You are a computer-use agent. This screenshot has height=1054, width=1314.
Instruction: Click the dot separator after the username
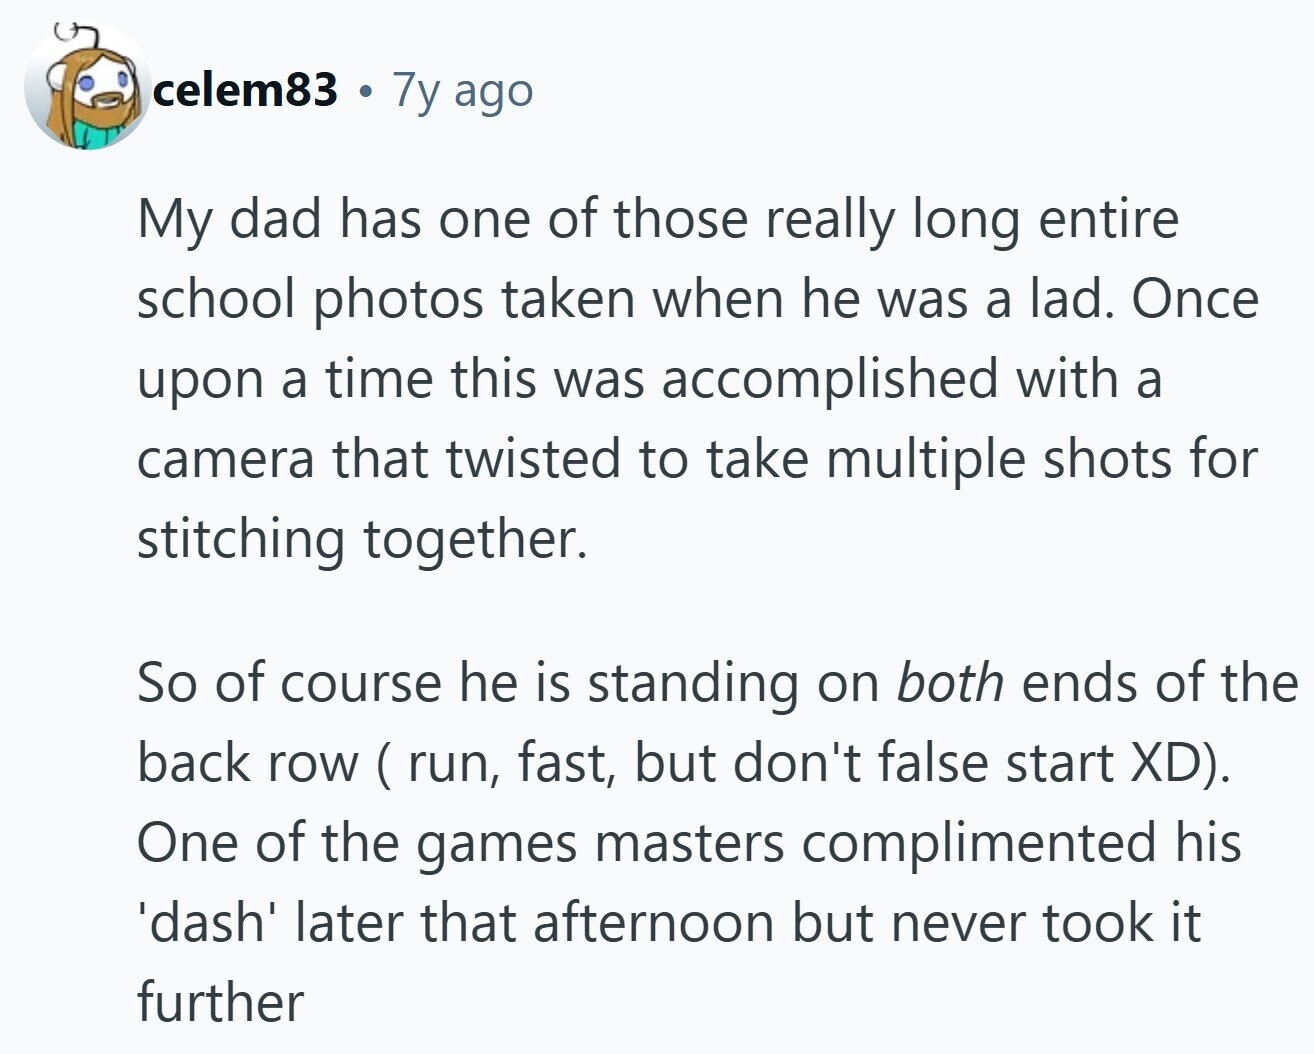tap(366, 93)
